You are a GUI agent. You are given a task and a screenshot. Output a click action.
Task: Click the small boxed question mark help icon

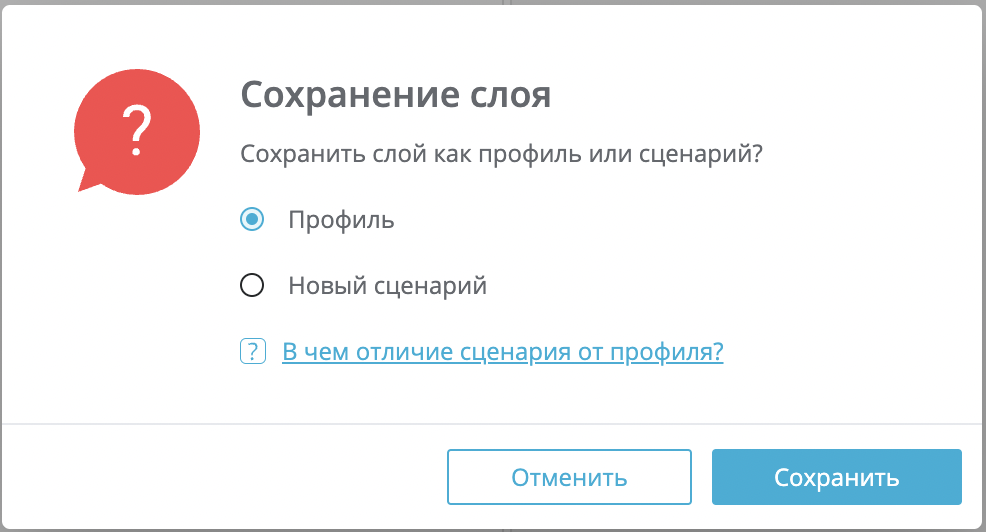click(x=253, y=352)
